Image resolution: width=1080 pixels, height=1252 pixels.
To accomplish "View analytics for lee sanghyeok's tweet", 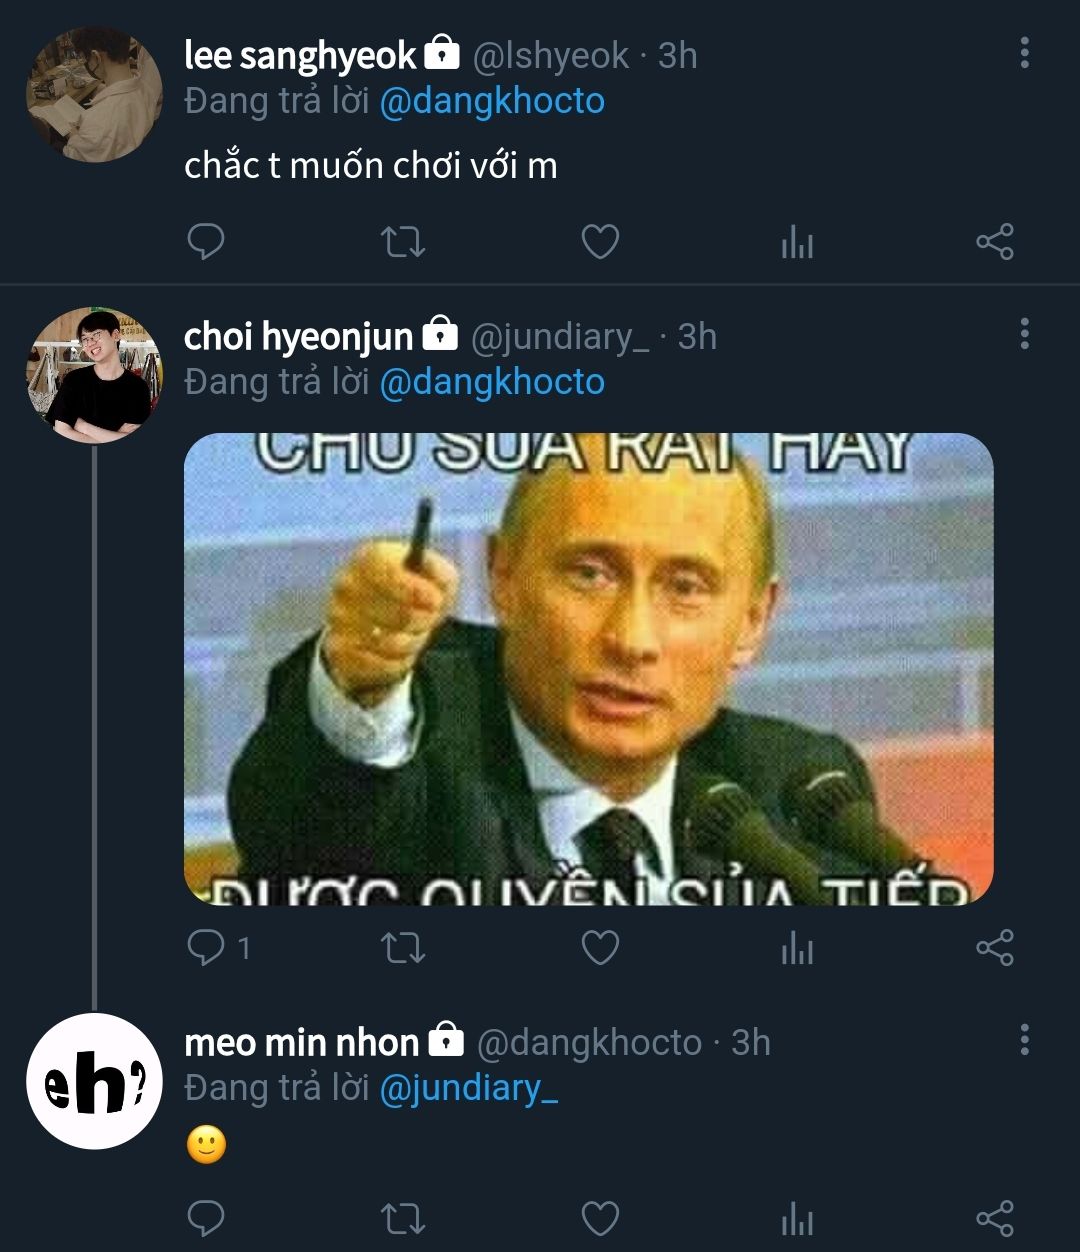I will click(797, 242).
